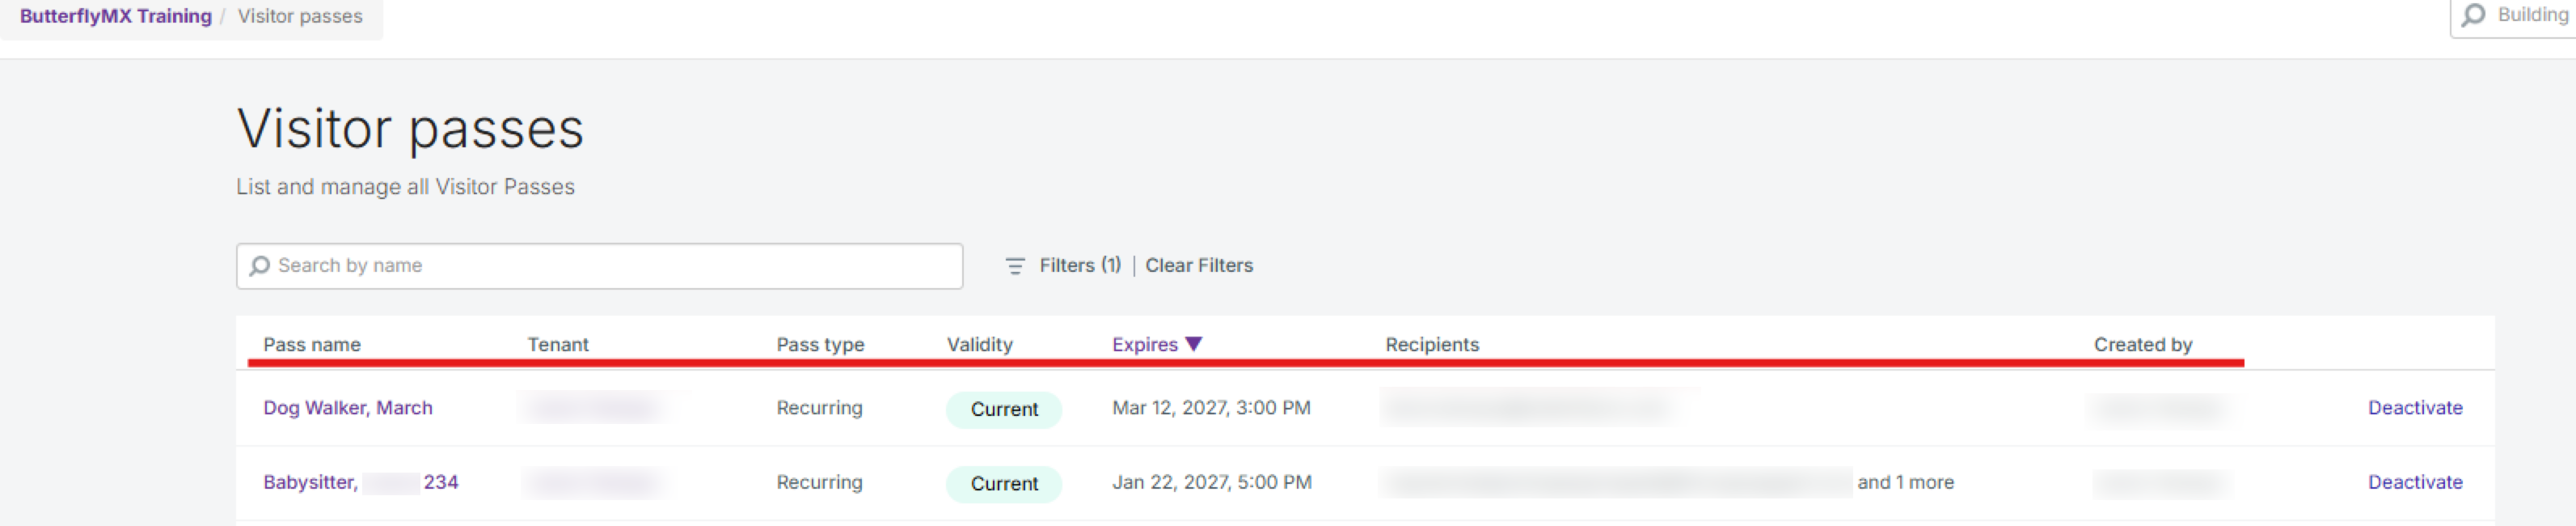Open Dog Walker, March pass
The height and width of the screenshot is (526, 2576).
point(347,408)
